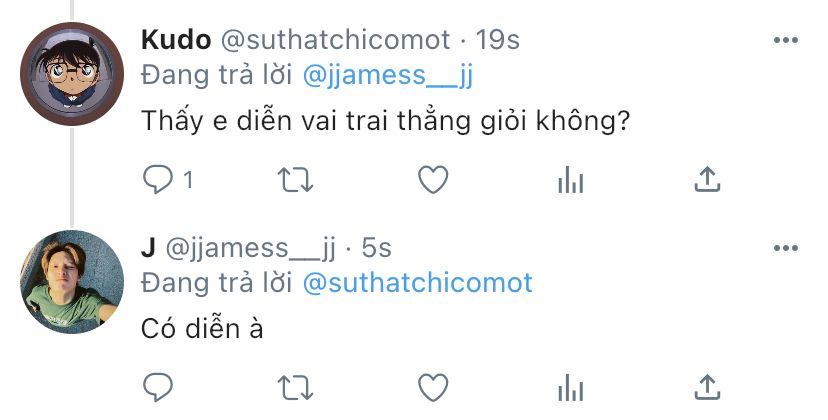Follow the @jjamess__jj mention link
The width and height of the screenshot is (828, 420).
[x=388, y=75]
